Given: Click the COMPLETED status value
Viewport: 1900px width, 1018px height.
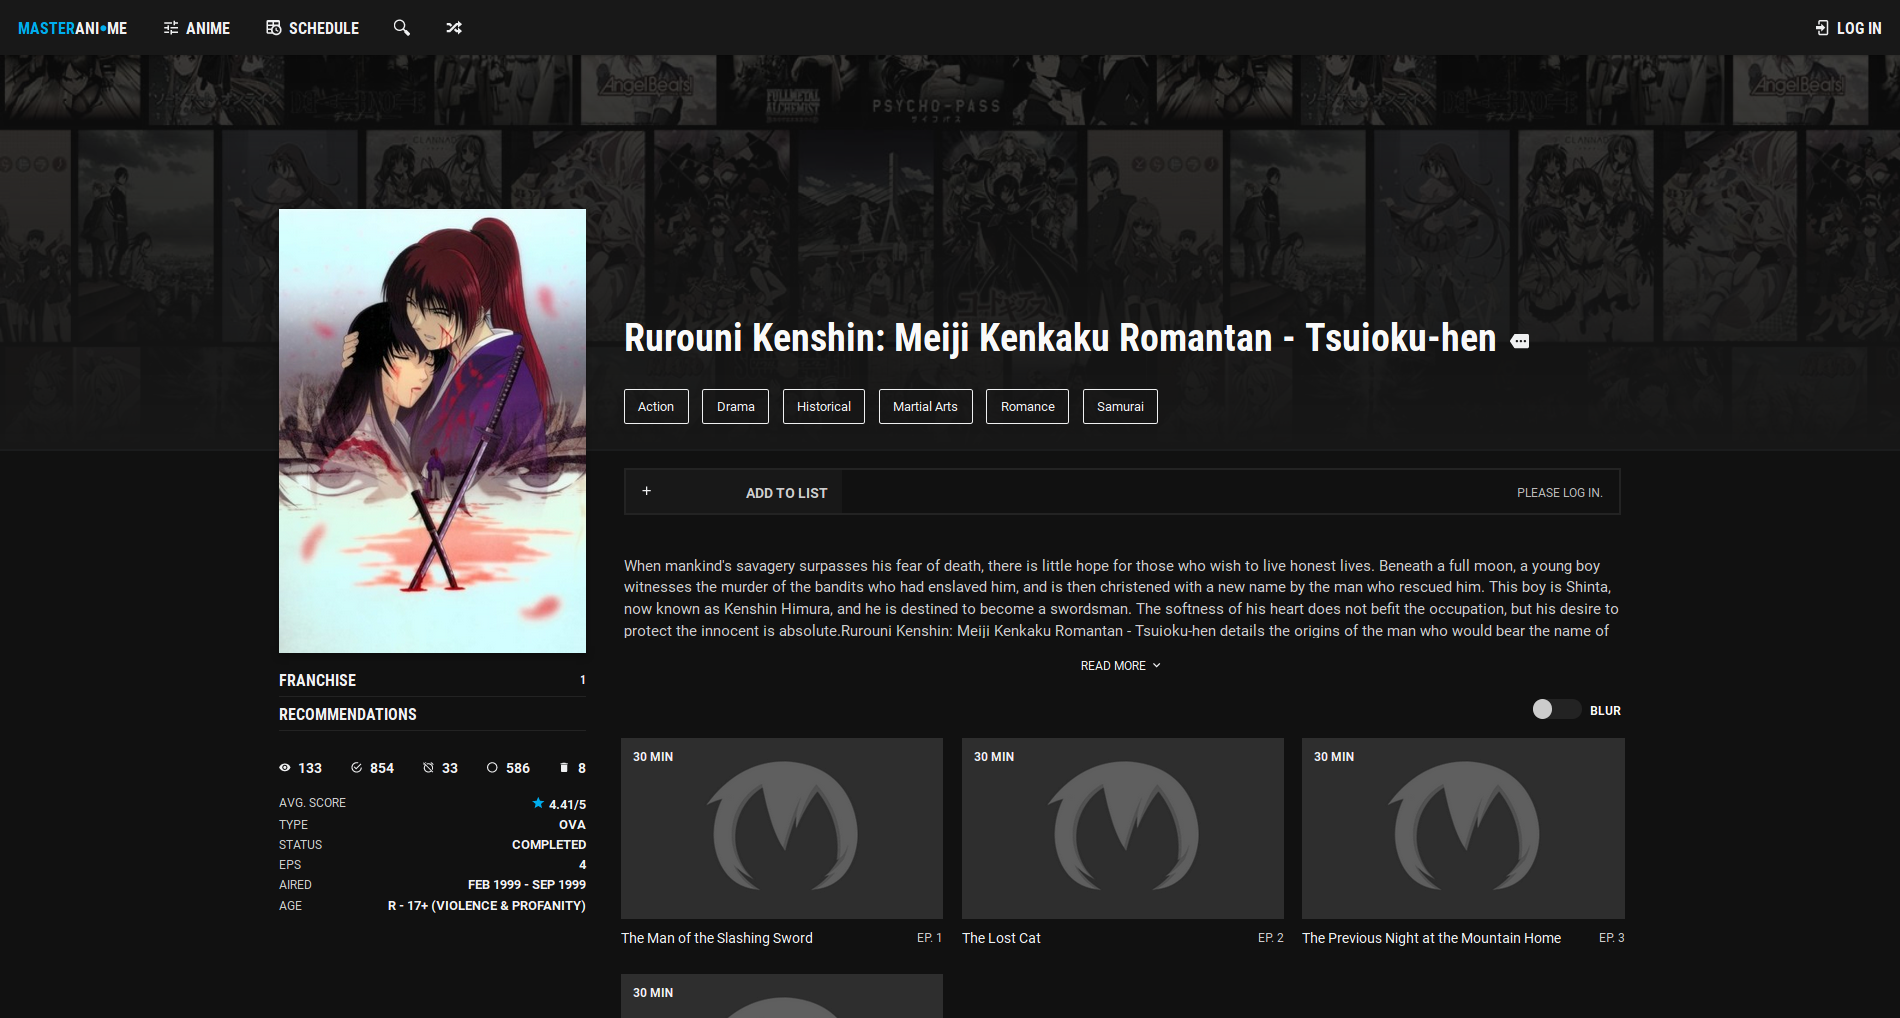Looking at the screenshot, I should click(x=549, y=845).
